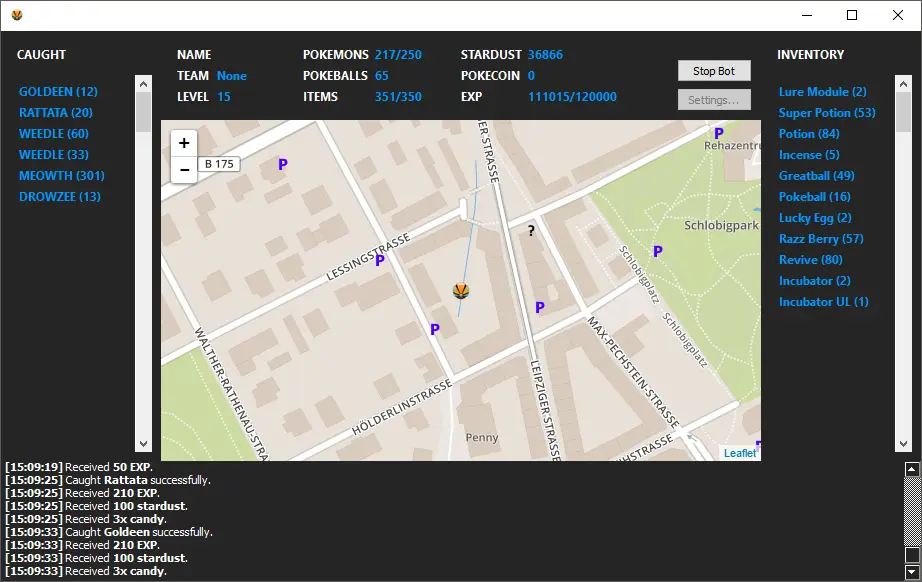Select PokeStop marker above Lessingstrasse
Image resolution: width=922 pixels, height=582 pixels.
283,164
